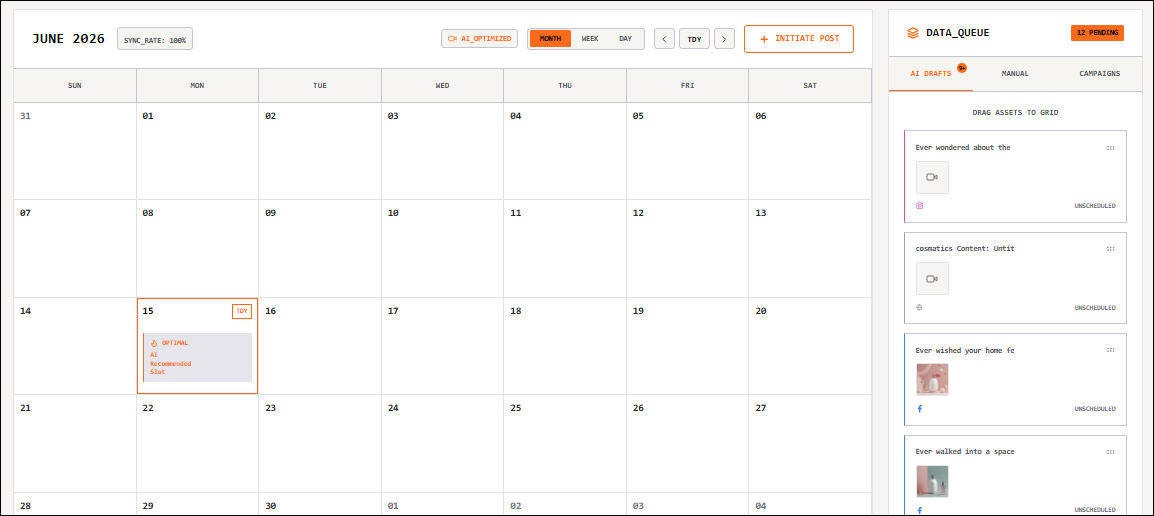Click Instagram icon on 'Ever wondered about the' card
1154x516 pixels.
tap(919, 206)
